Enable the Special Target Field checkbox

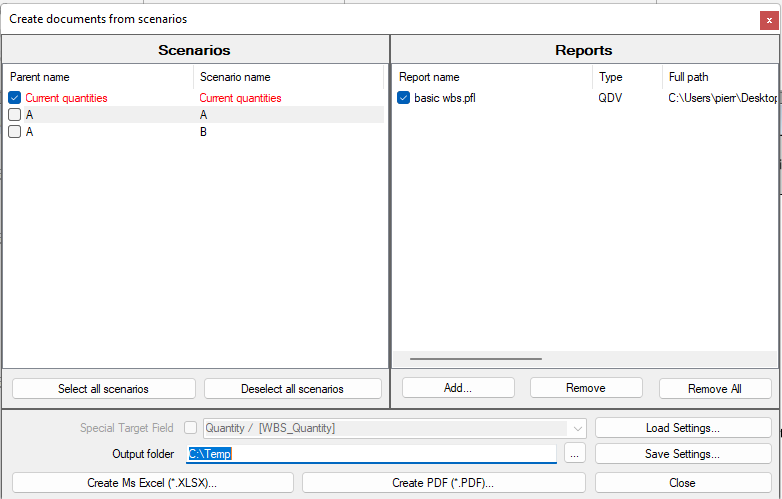[x=191, y=428]
